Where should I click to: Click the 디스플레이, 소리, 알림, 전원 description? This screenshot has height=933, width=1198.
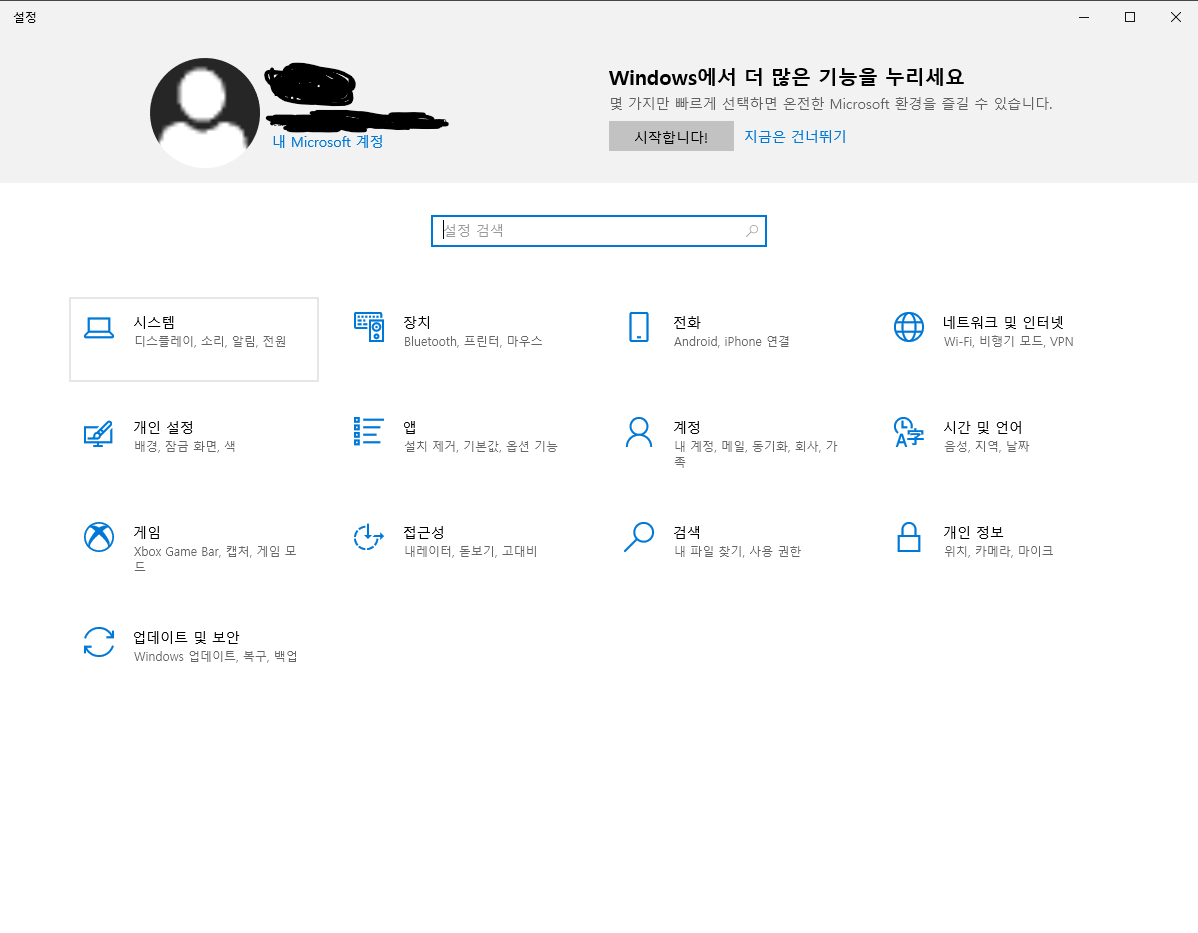[x=210, y=342]
